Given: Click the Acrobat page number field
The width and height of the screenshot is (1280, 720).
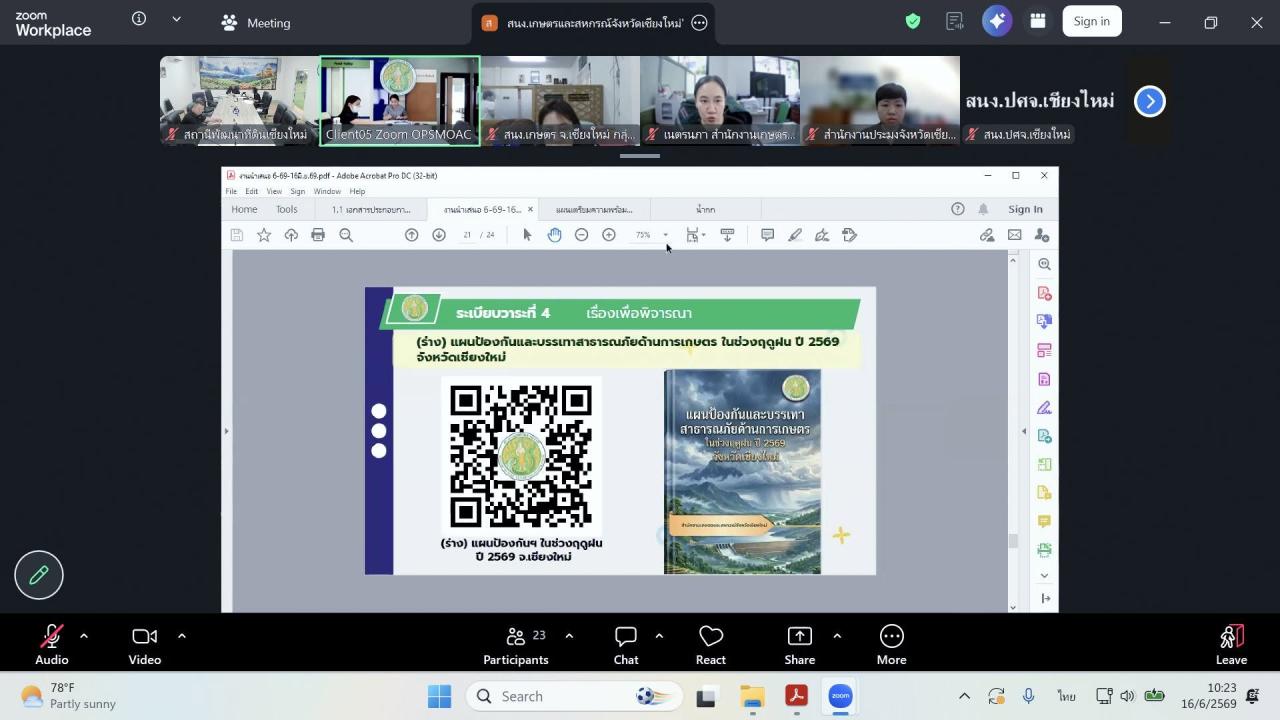Looking at the screenshot, I should click(x=467, y=235).
